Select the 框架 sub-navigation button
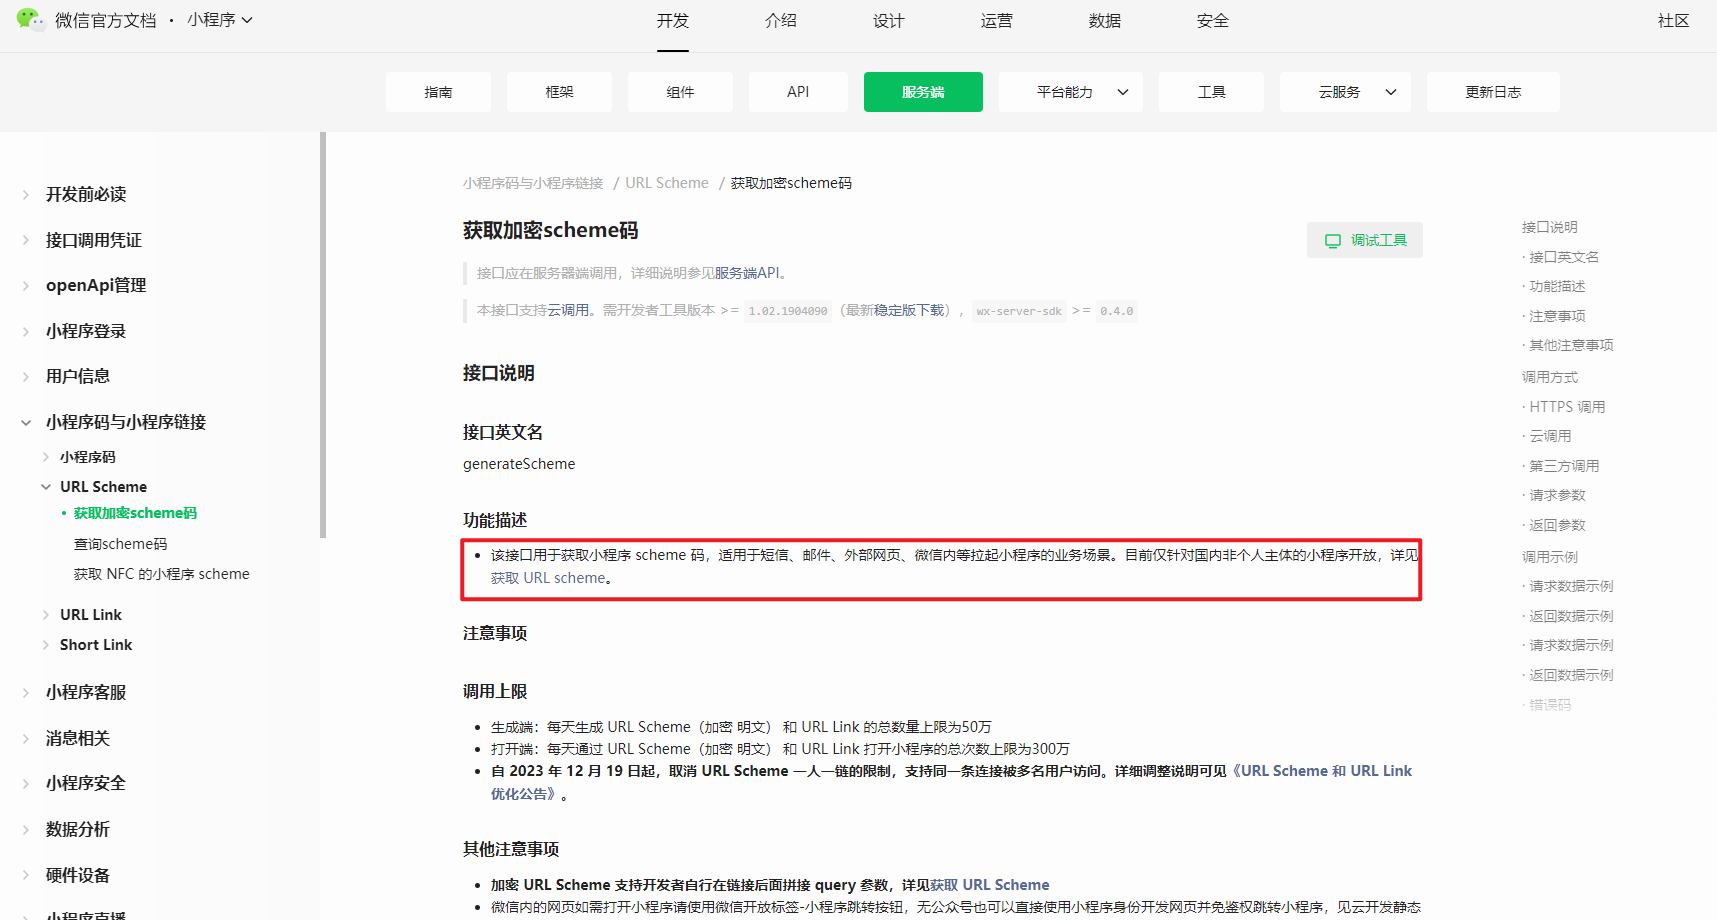1717x920 pixels. (x=559, y=92)
